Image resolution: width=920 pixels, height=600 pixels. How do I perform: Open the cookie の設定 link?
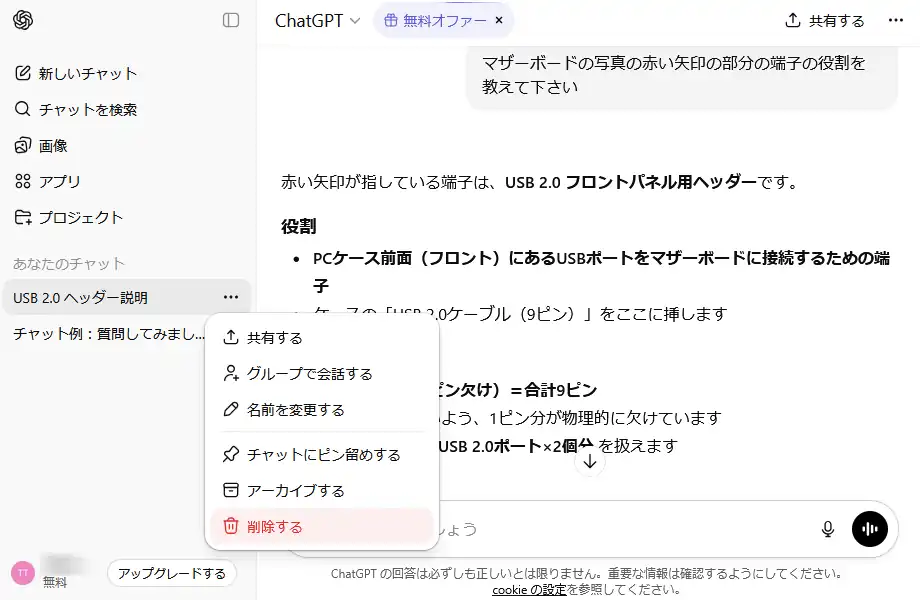click(532, 589)
